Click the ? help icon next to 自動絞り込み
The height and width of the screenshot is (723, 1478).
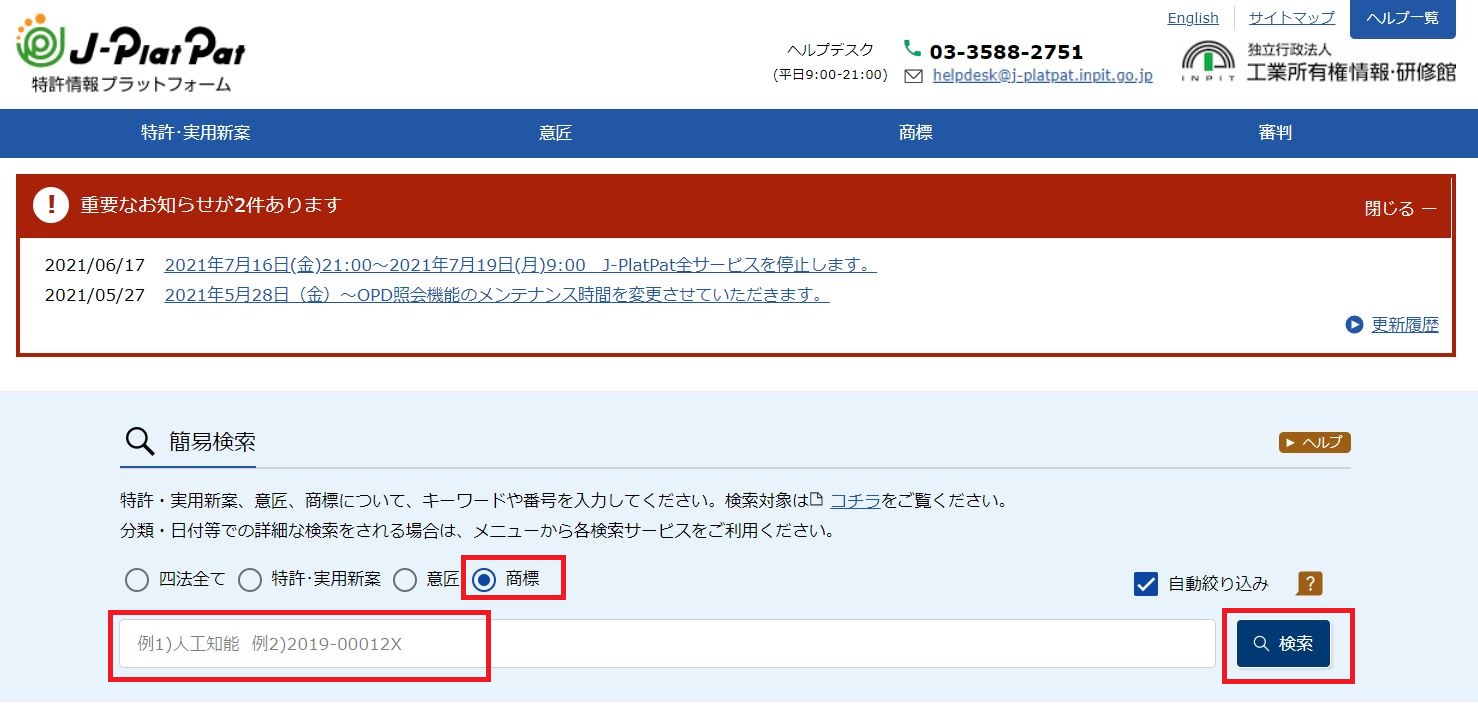1310,583
